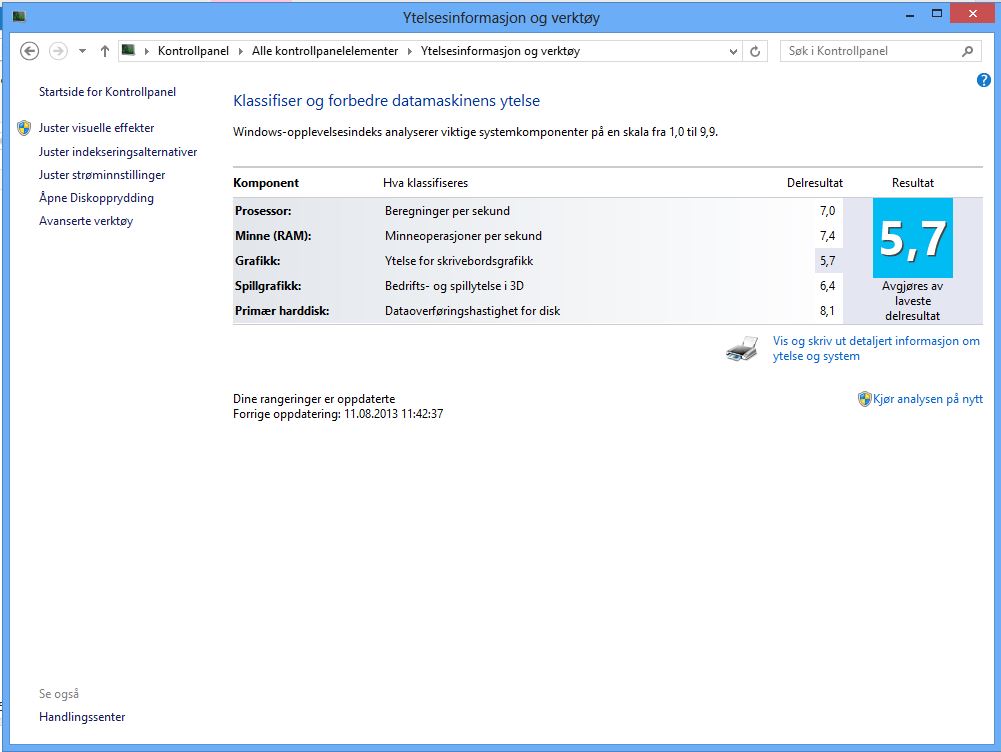Open Åpne Diskopprydding

[x=96, y=197]
